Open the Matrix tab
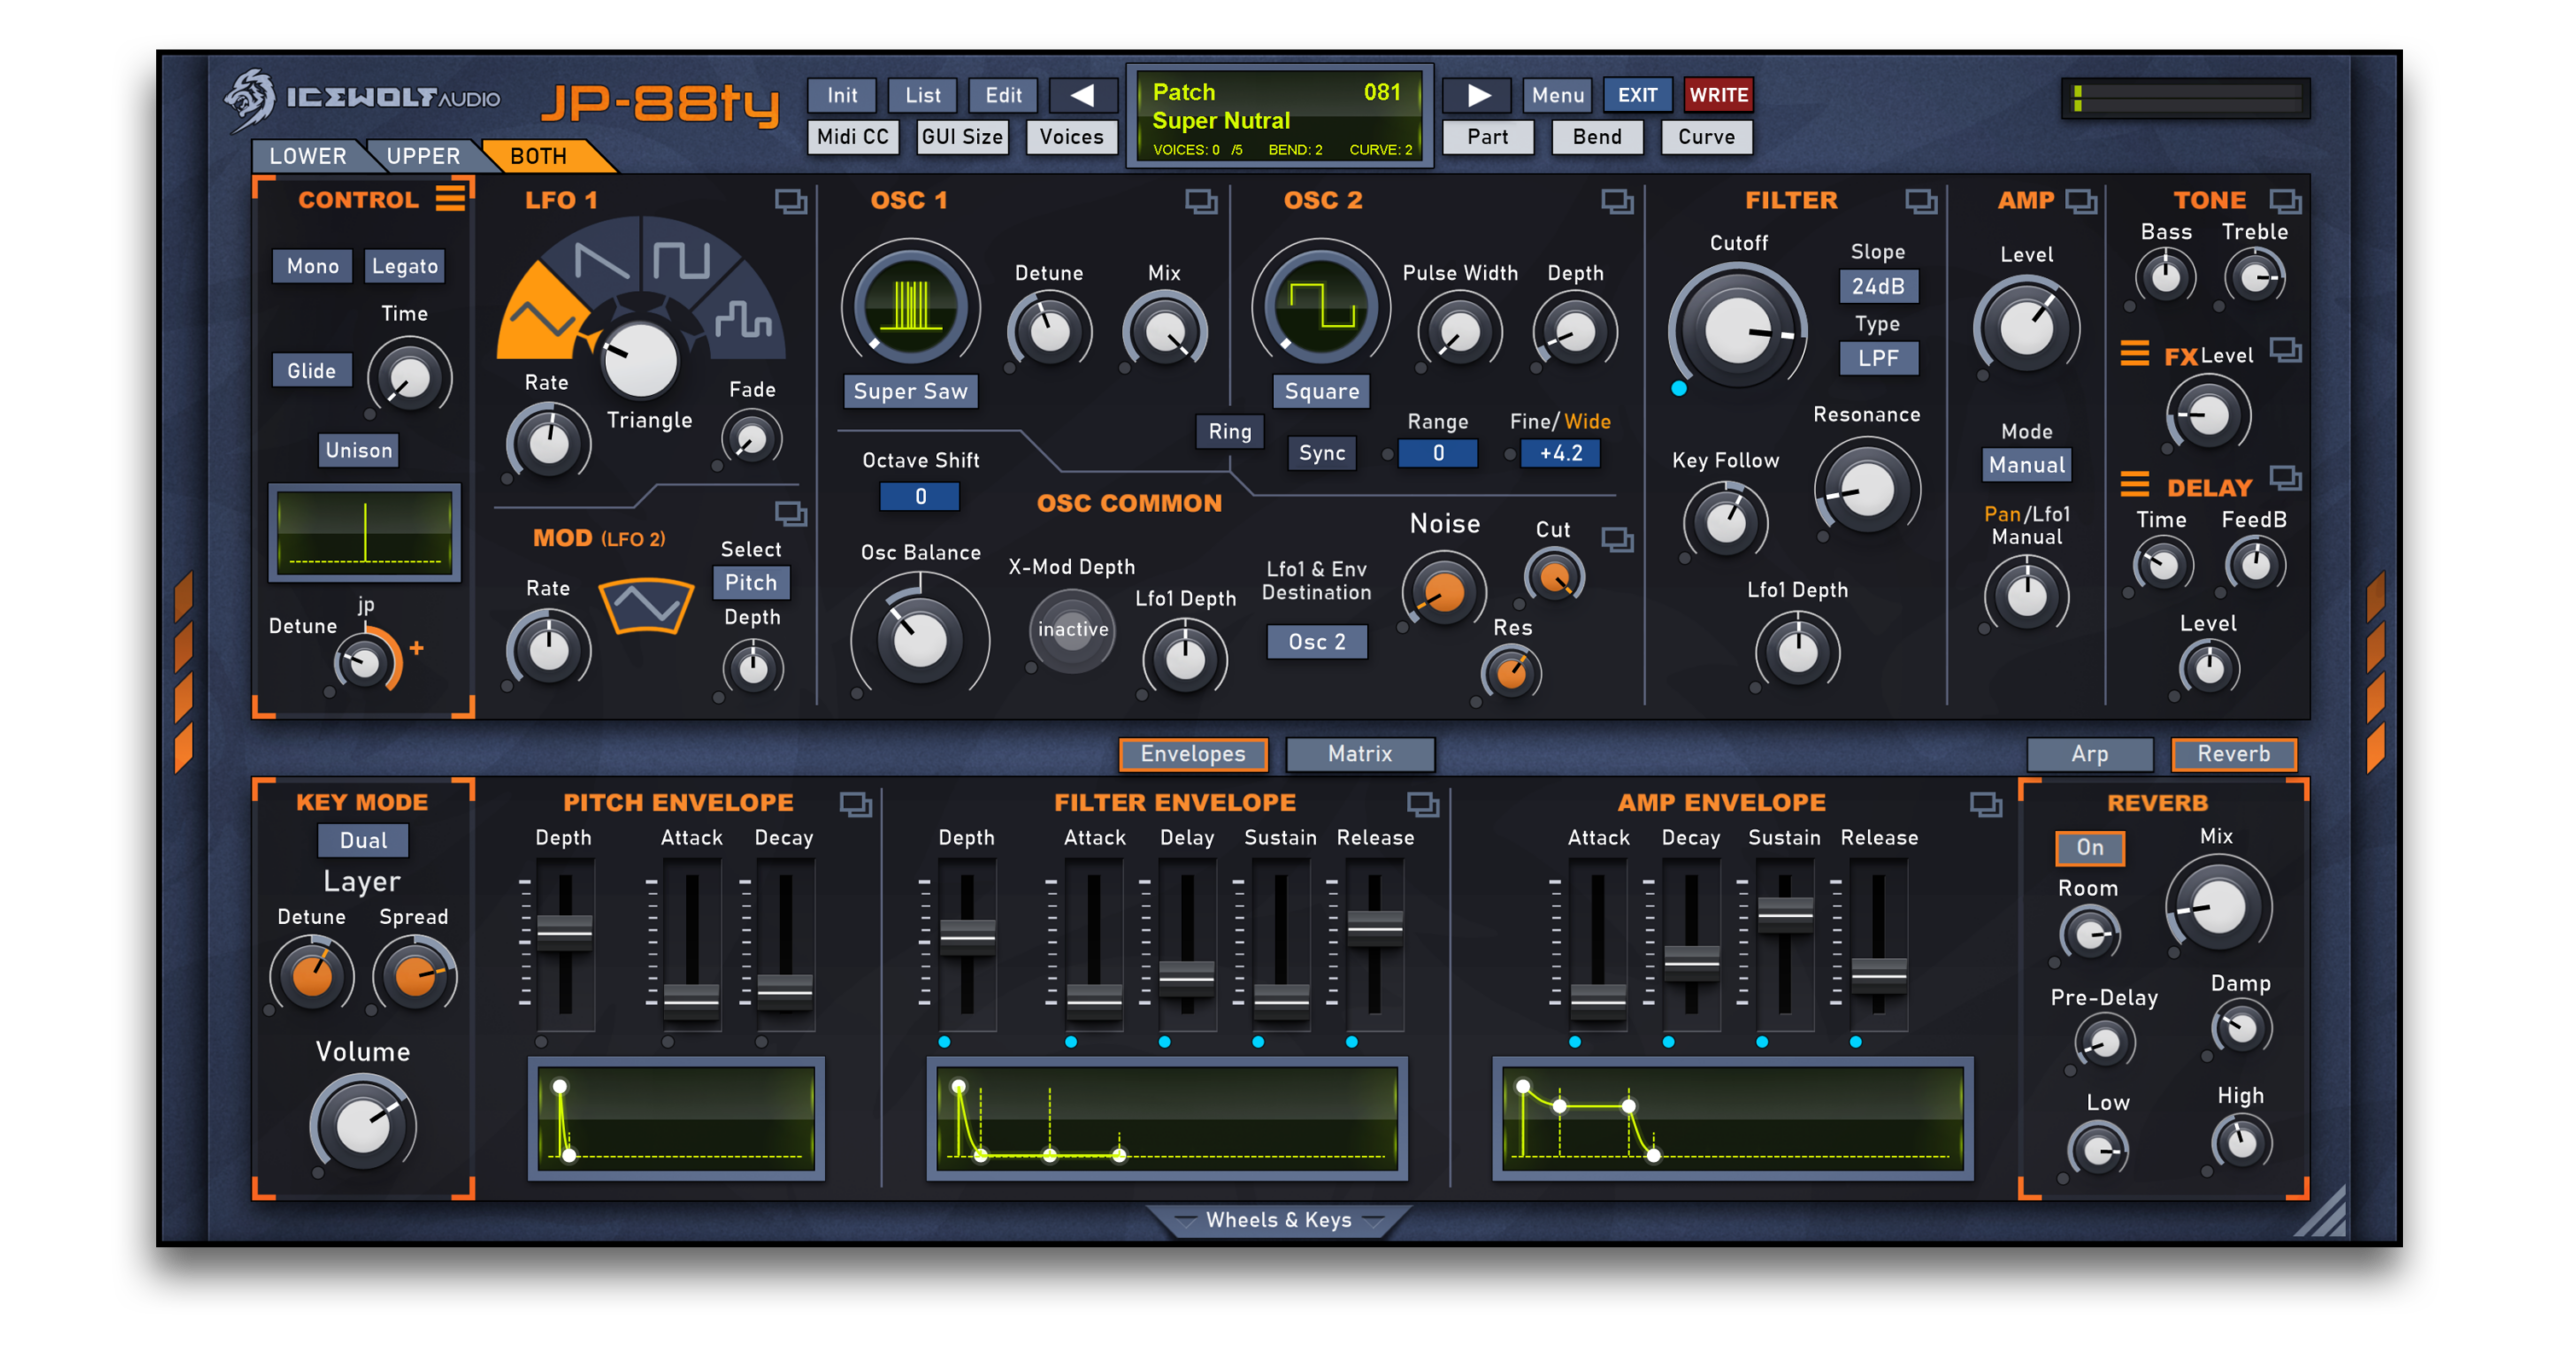Image resolution: width=2560 pixels, height=1365 pixels. point(1359,753)
